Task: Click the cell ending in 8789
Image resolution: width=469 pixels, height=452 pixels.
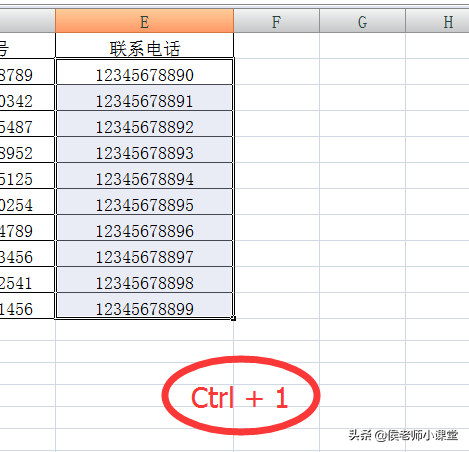Action: (27, 72)
